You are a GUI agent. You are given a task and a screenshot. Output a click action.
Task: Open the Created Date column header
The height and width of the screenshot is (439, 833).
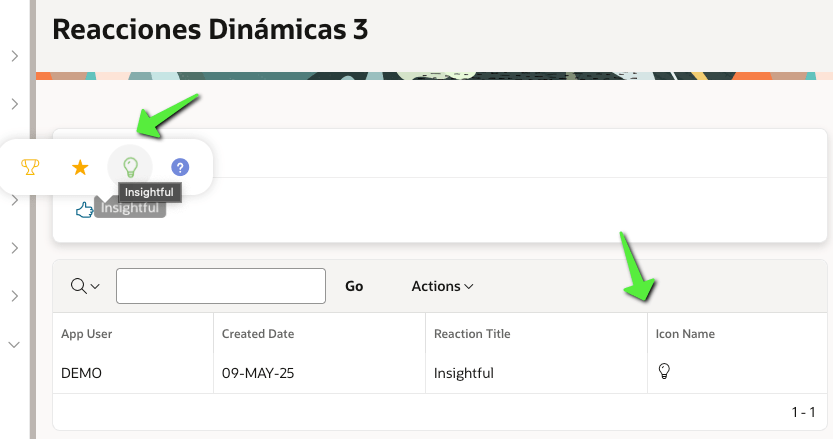[258, 334]
